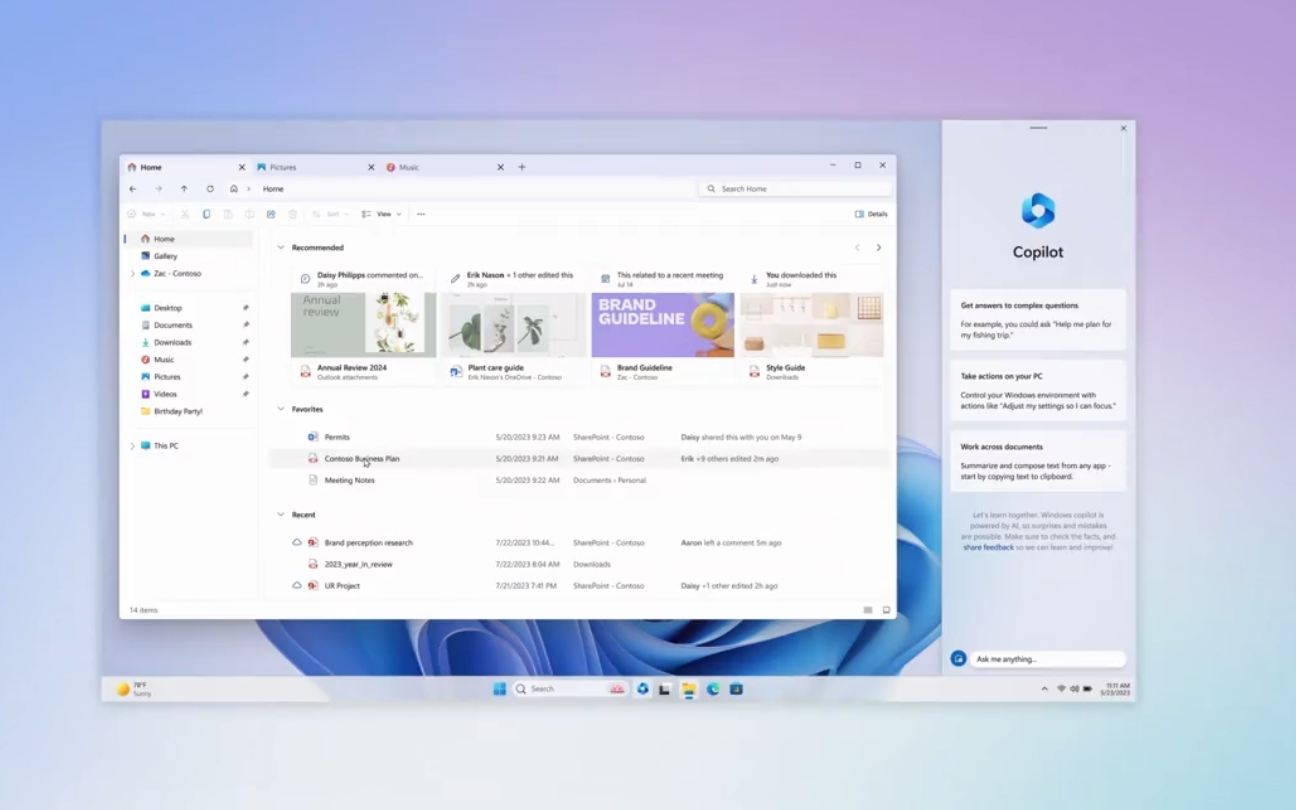Click Get answers to complex questions card
Viewport: 1296px width, 810px height.
(x=1038, y=320)
